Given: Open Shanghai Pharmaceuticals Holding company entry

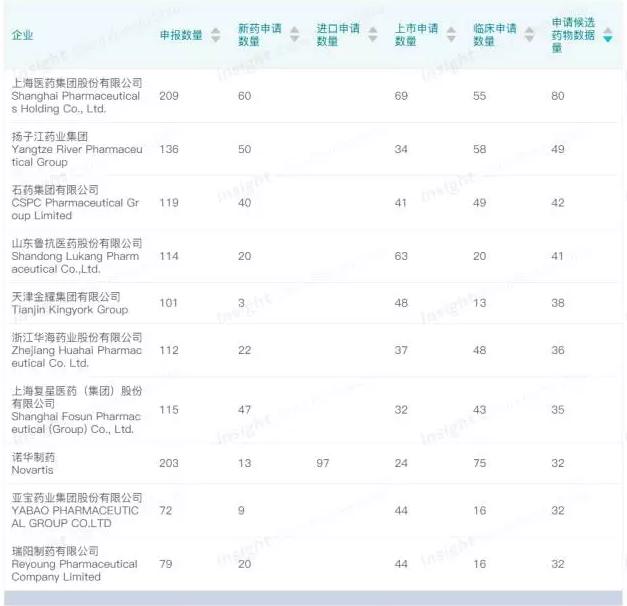Looking at the screenshot, I should click(x=77, y=96).
